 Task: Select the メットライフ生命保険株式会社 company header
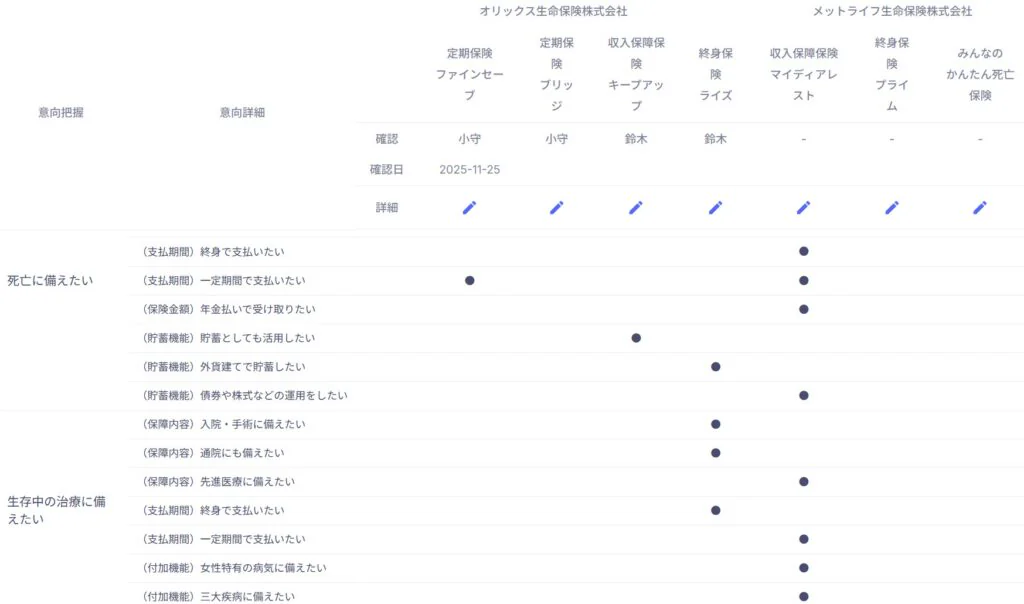coord(892,11)
